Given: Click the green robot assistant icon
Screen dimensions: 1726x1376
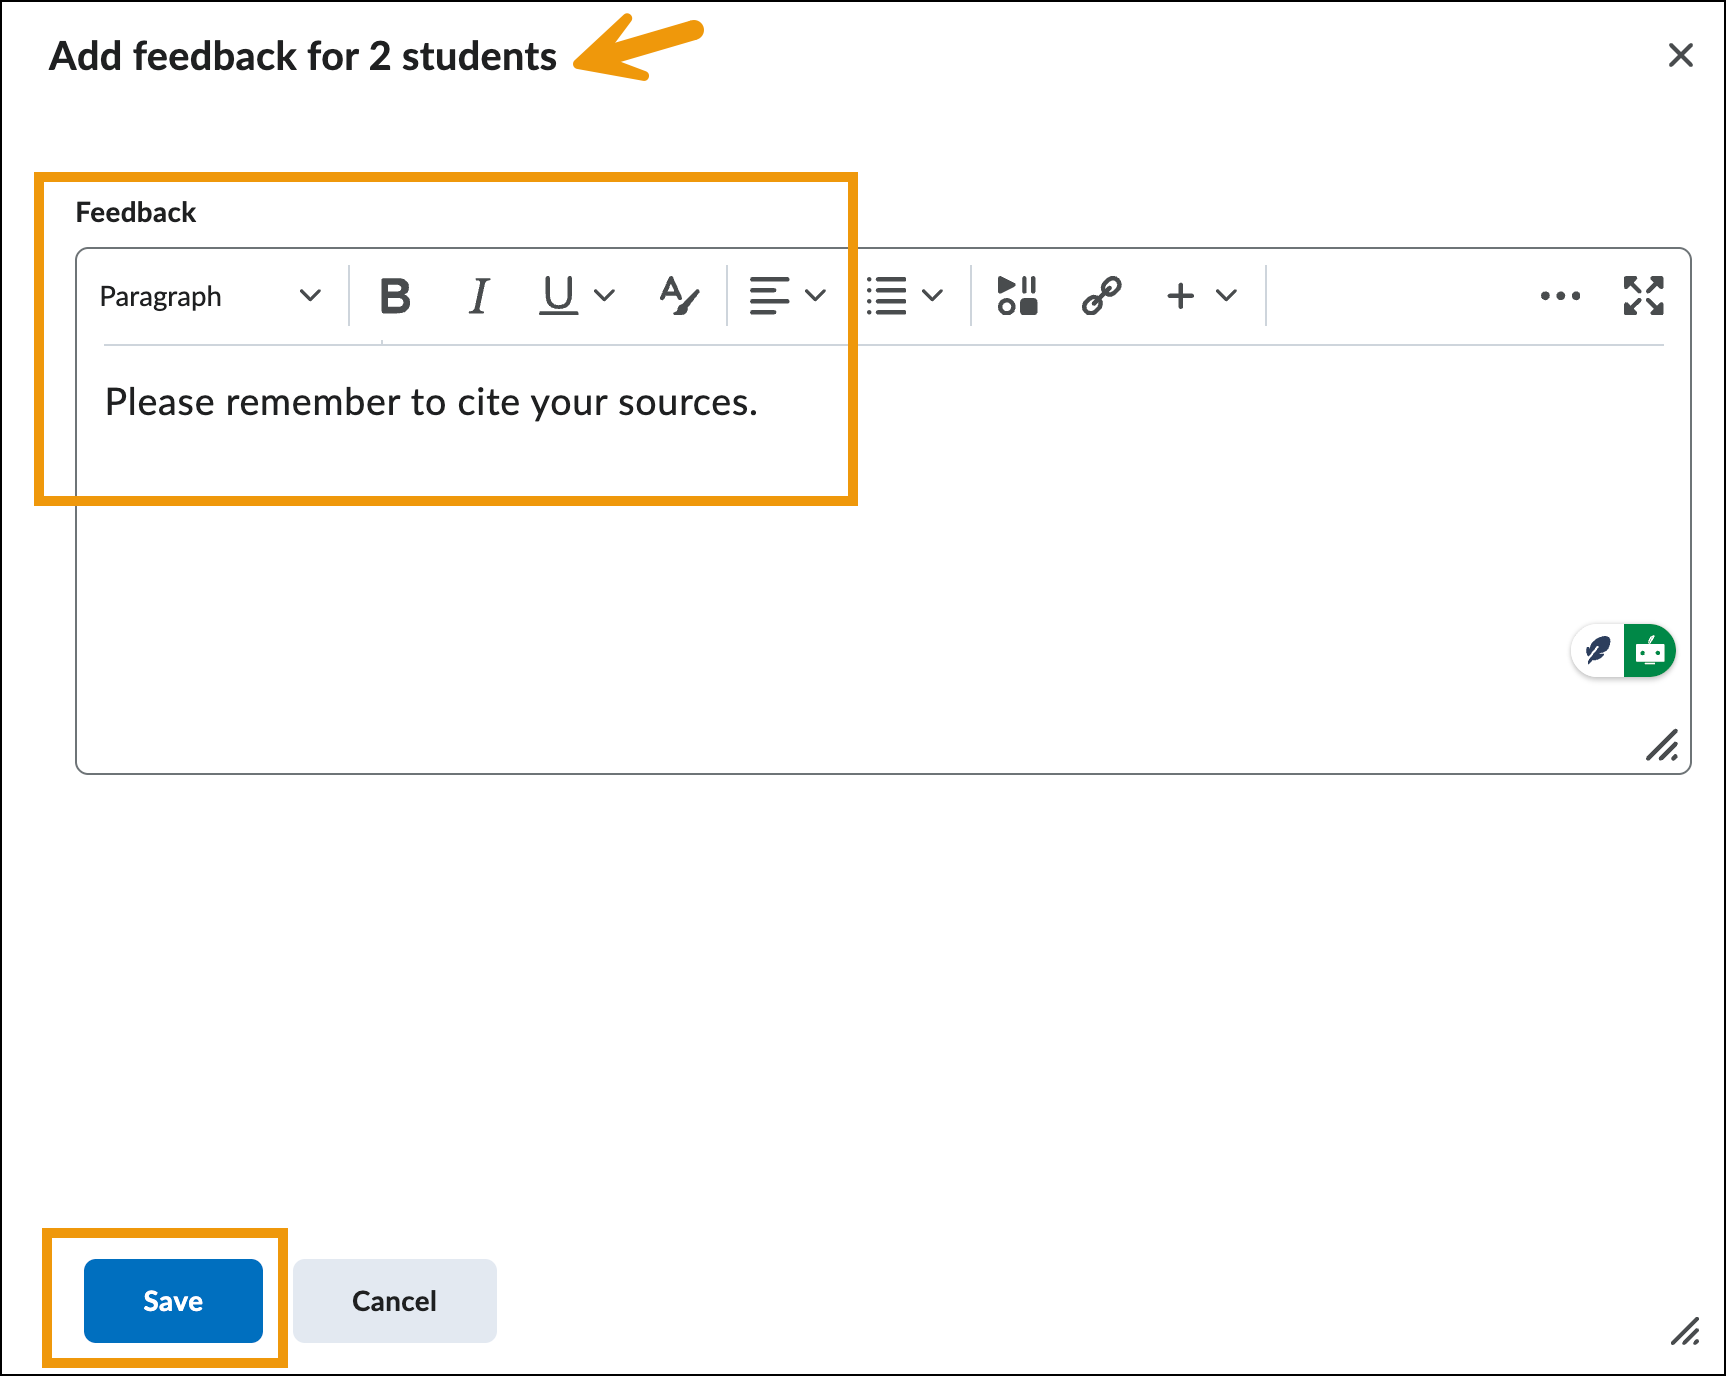Looking at the screenshot, I should click(1649, 651).
